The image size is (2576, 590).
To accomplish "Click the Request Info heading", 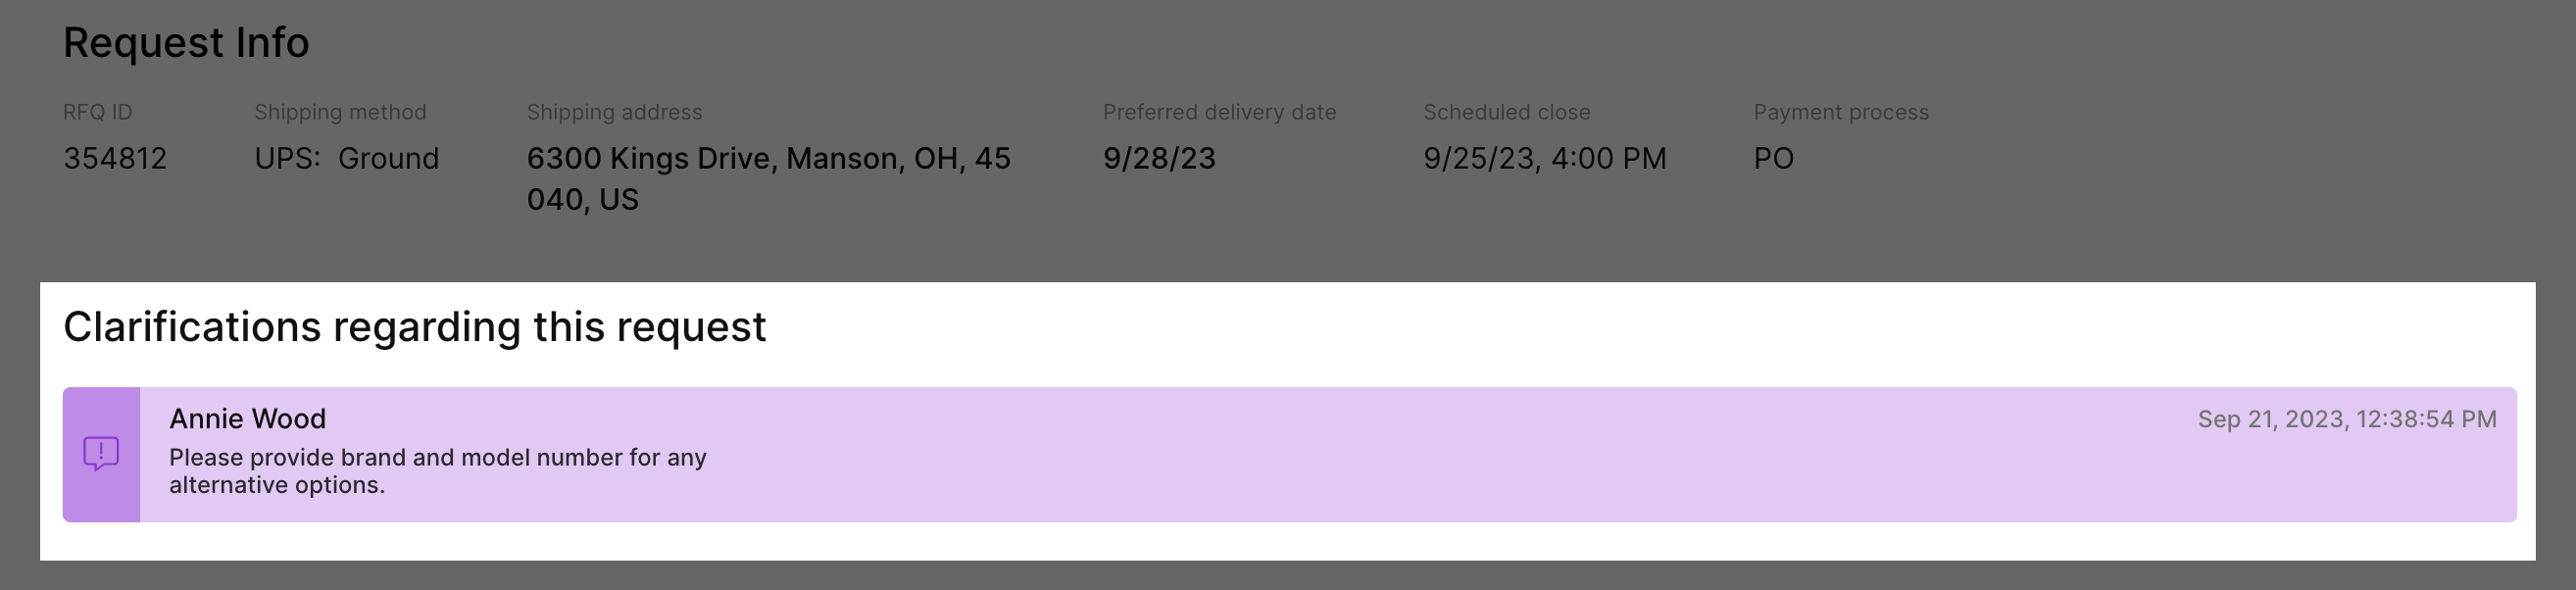I will 186,43.
